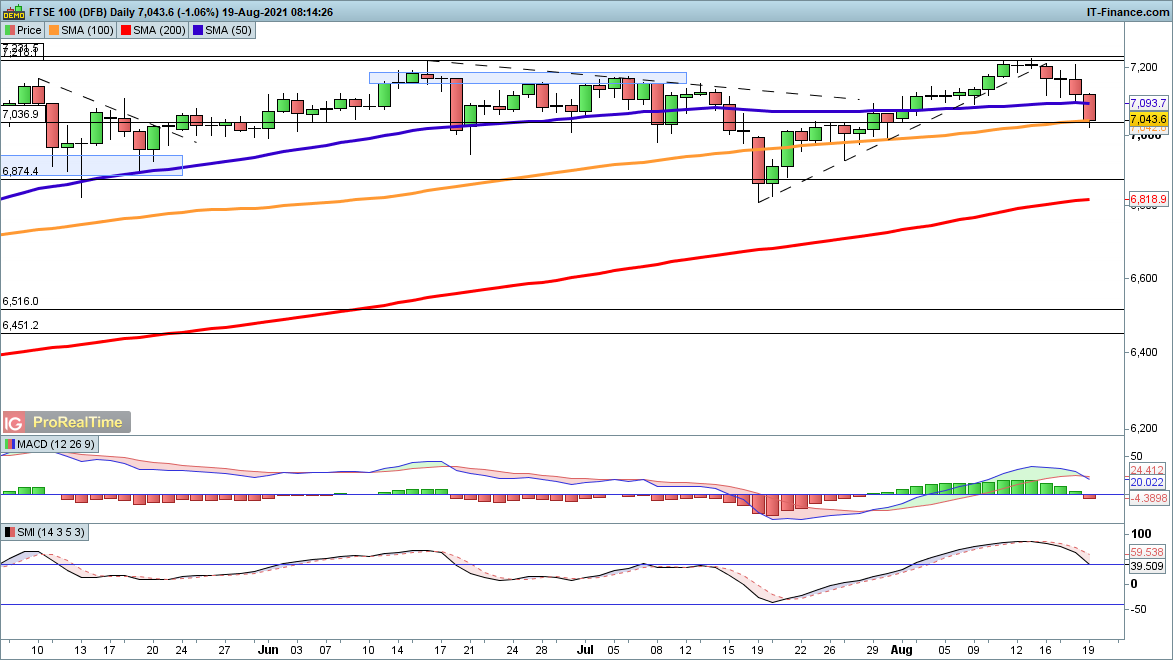The height and width of the screenshot is (660, 1173).
Task: Select the 7,093.7 SMA 50 price tag
Action: [x=1147, y=104]
